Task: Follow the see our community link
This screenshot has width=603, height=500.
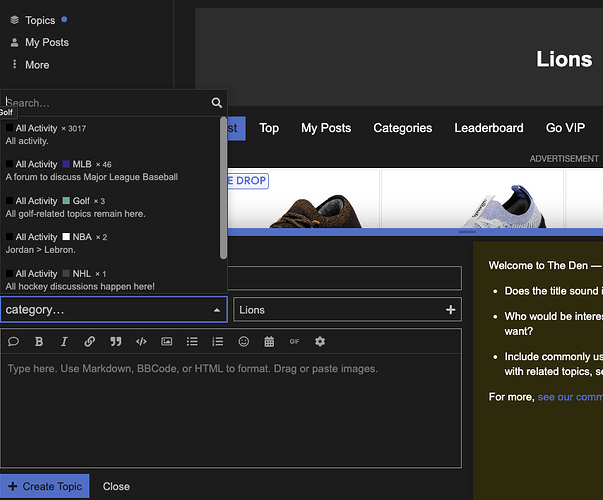Action: pos(570,397)
